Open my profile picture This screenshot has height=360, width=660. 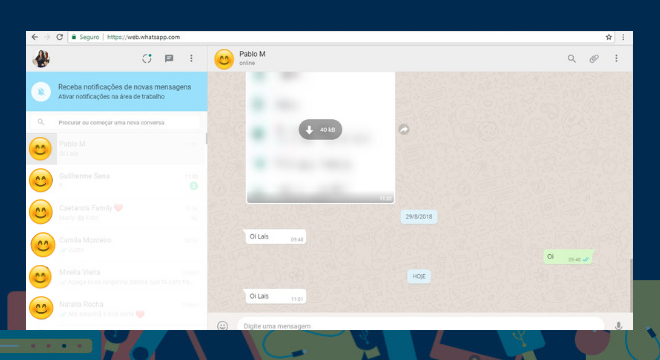[41, 59]
